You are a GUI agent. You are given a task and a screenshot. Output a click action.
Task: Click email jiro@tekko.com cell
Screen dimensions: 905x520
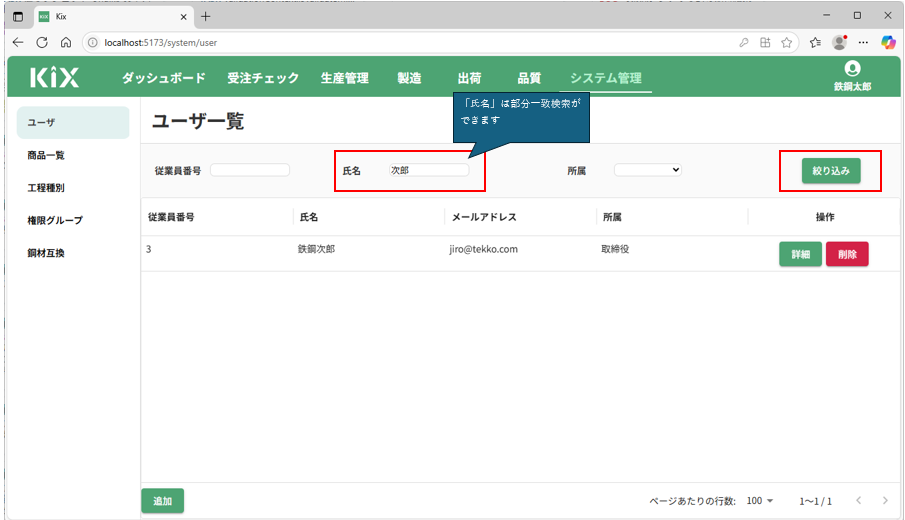[484, 249]
